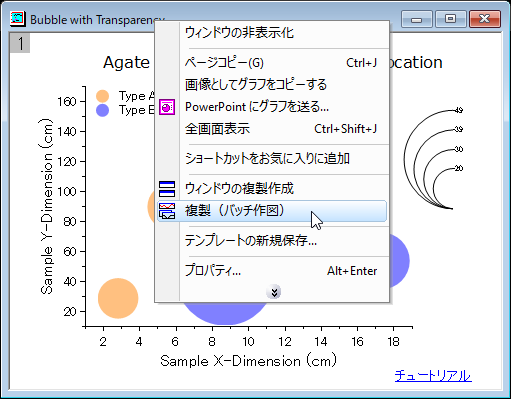511x399 pixels.
Task: Open the チュートリアル link
Action: [x=433, y=376]
